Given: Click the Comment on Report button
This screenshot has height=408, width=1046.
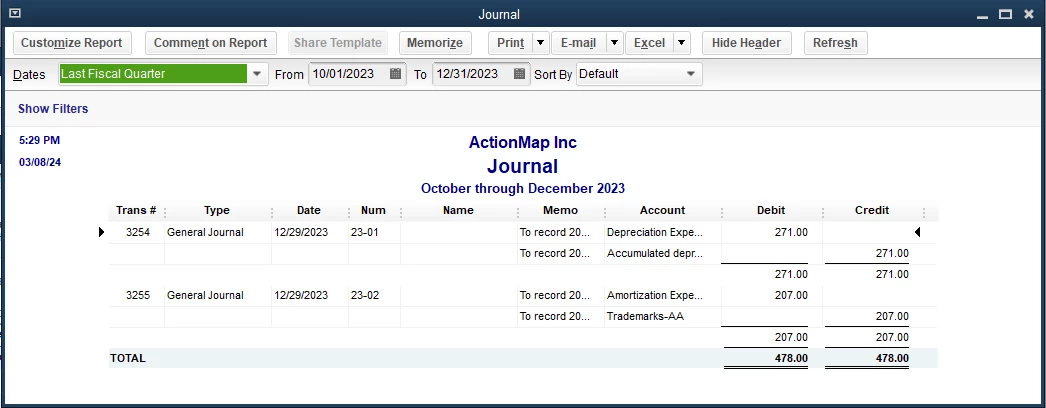Looking at the screenshot, I should click(x=210, y=43).
